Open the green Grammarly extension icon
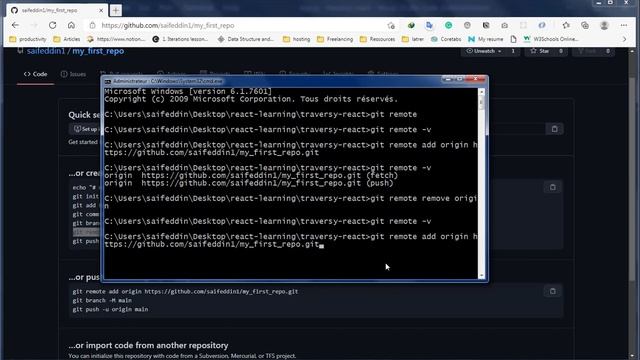Image resolution: width=640 pixels, height=360 pixels. (x=448, y=25)
